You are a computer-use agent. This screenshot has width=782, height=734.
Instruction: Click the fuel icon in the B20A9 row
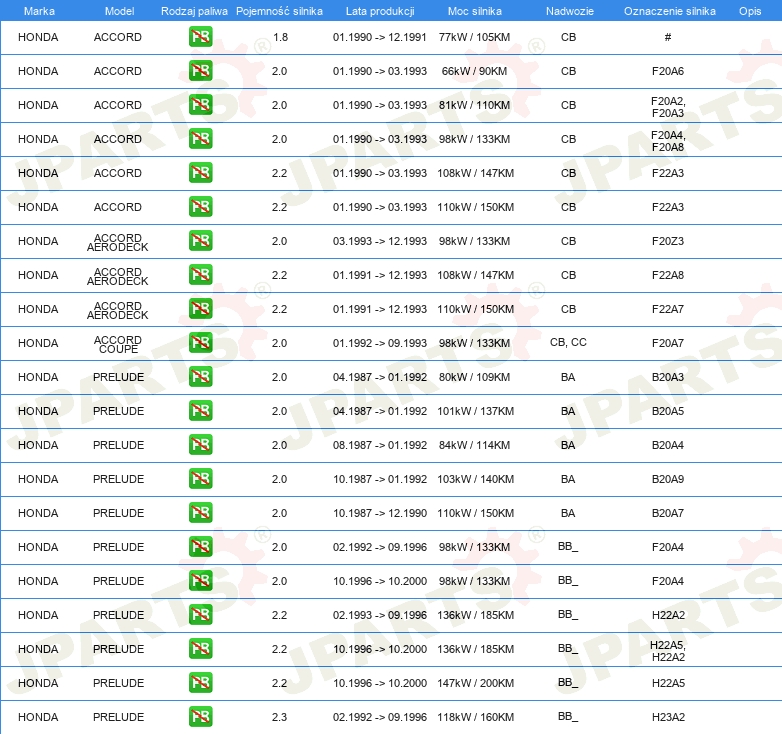tap(200, 479)
